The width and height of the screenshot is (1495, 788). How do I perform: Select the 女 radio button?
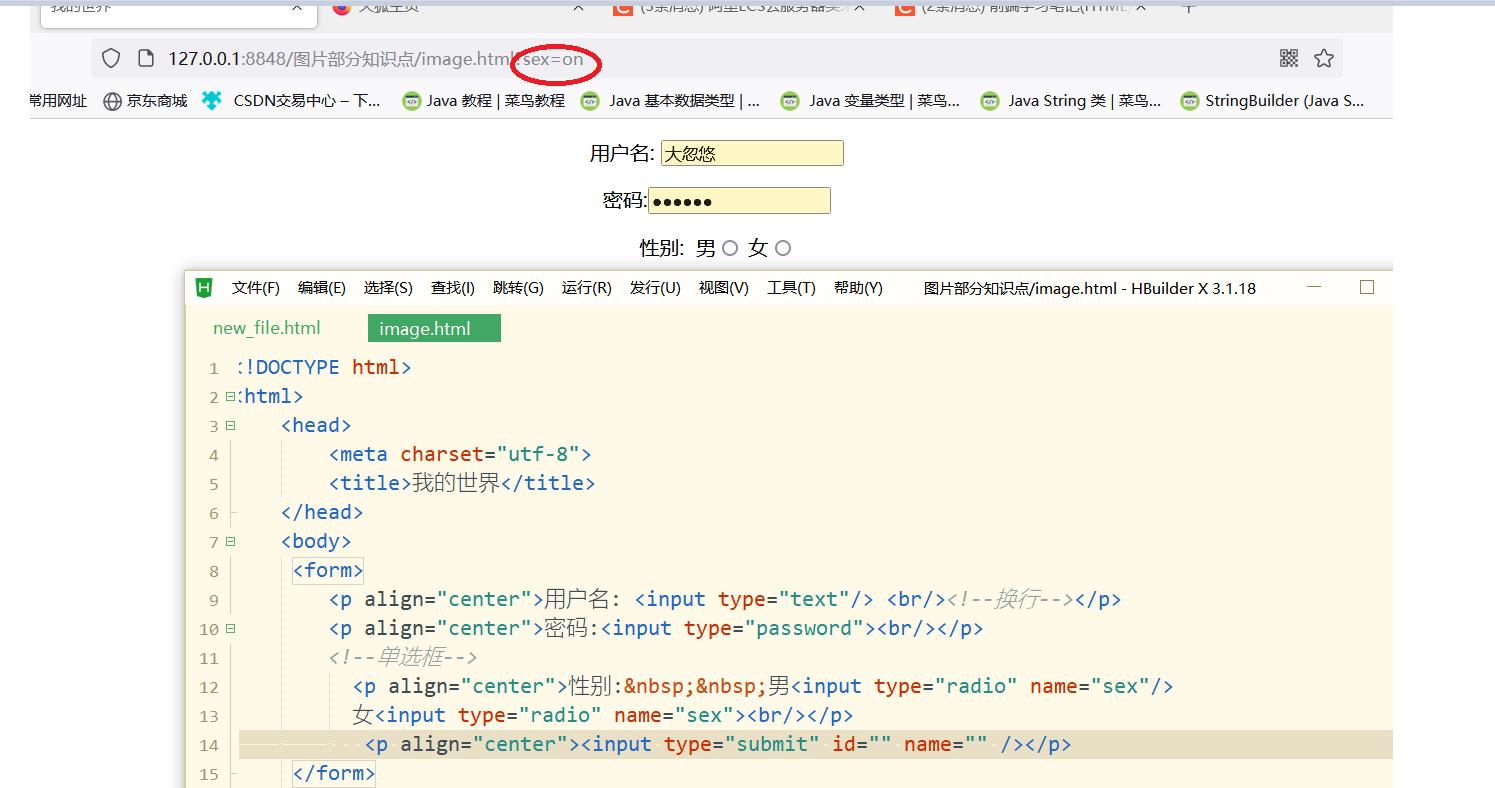click(x=783, y=248)
